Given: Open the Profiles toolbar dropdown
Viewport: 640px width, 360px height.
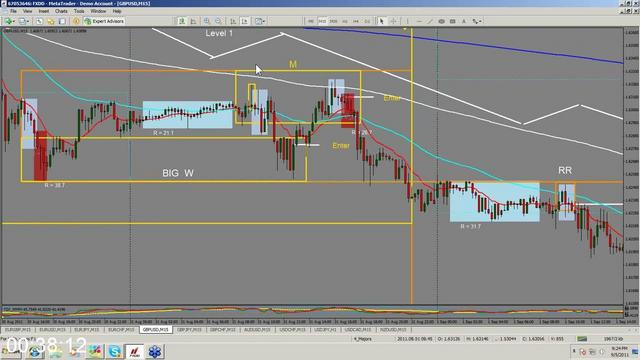Looking at the screenshot, I should [23, 21].
